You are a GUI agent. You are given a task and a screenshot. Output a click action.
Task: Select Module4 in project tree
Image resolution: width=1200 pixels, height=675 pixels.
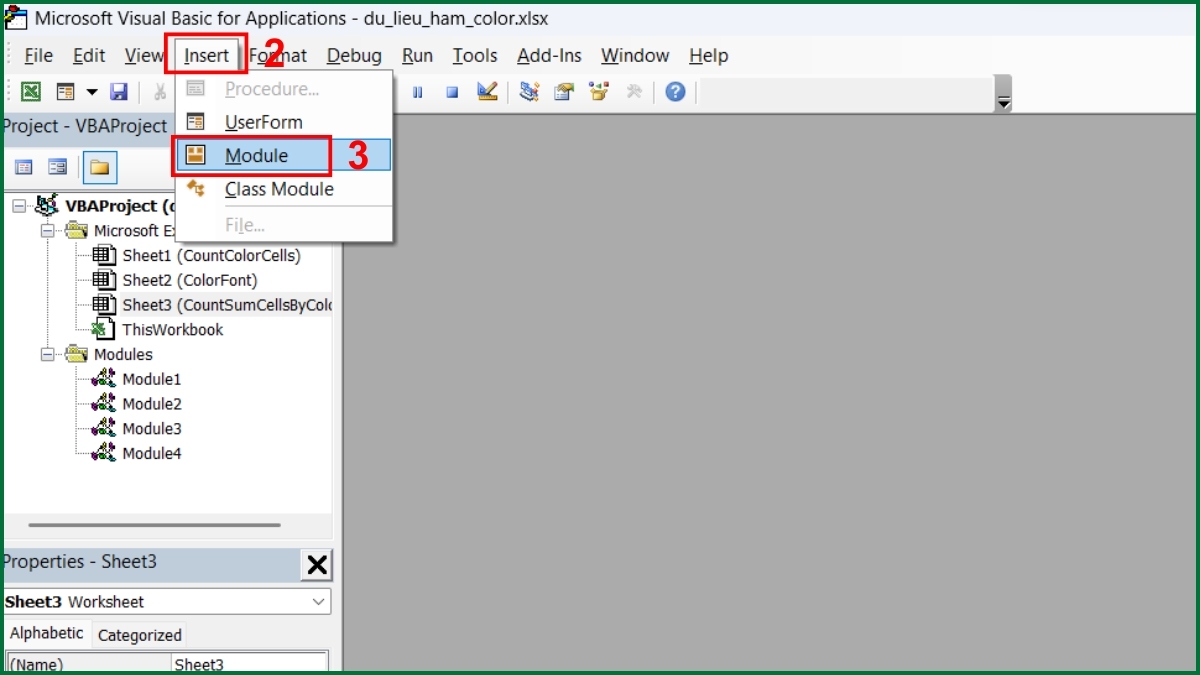[151, 454]
